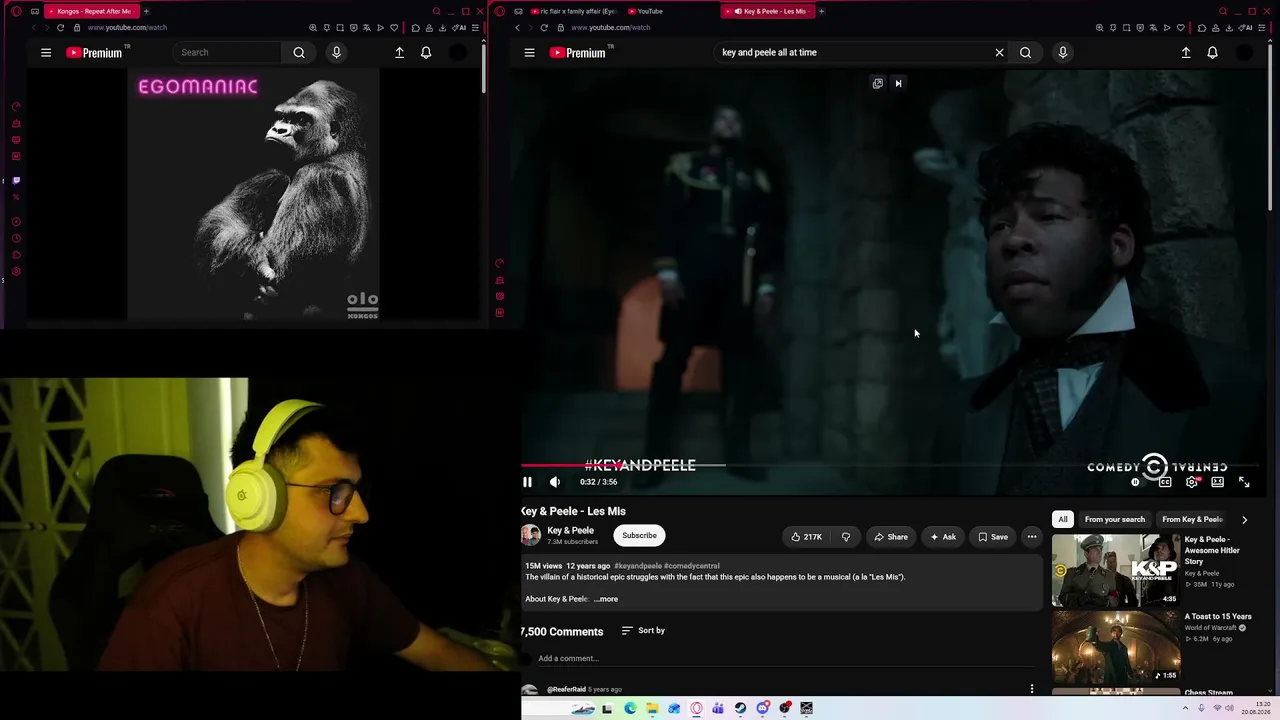Select the From Key & Peele chip

1192,519
